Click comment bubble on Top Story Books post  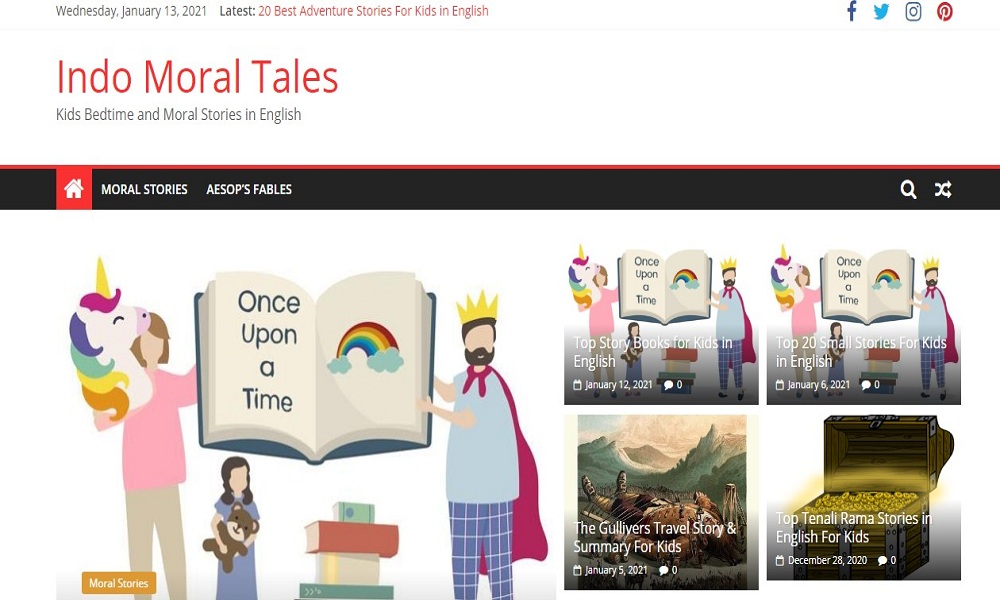click(668, 384)
